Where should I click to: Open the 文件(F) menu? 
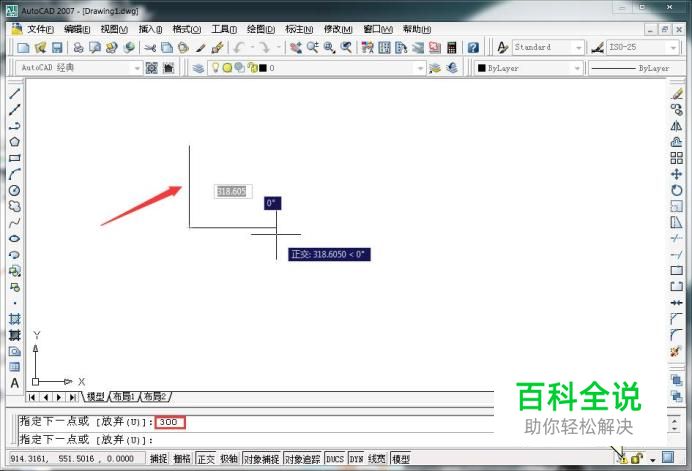[x=40, y=29]
